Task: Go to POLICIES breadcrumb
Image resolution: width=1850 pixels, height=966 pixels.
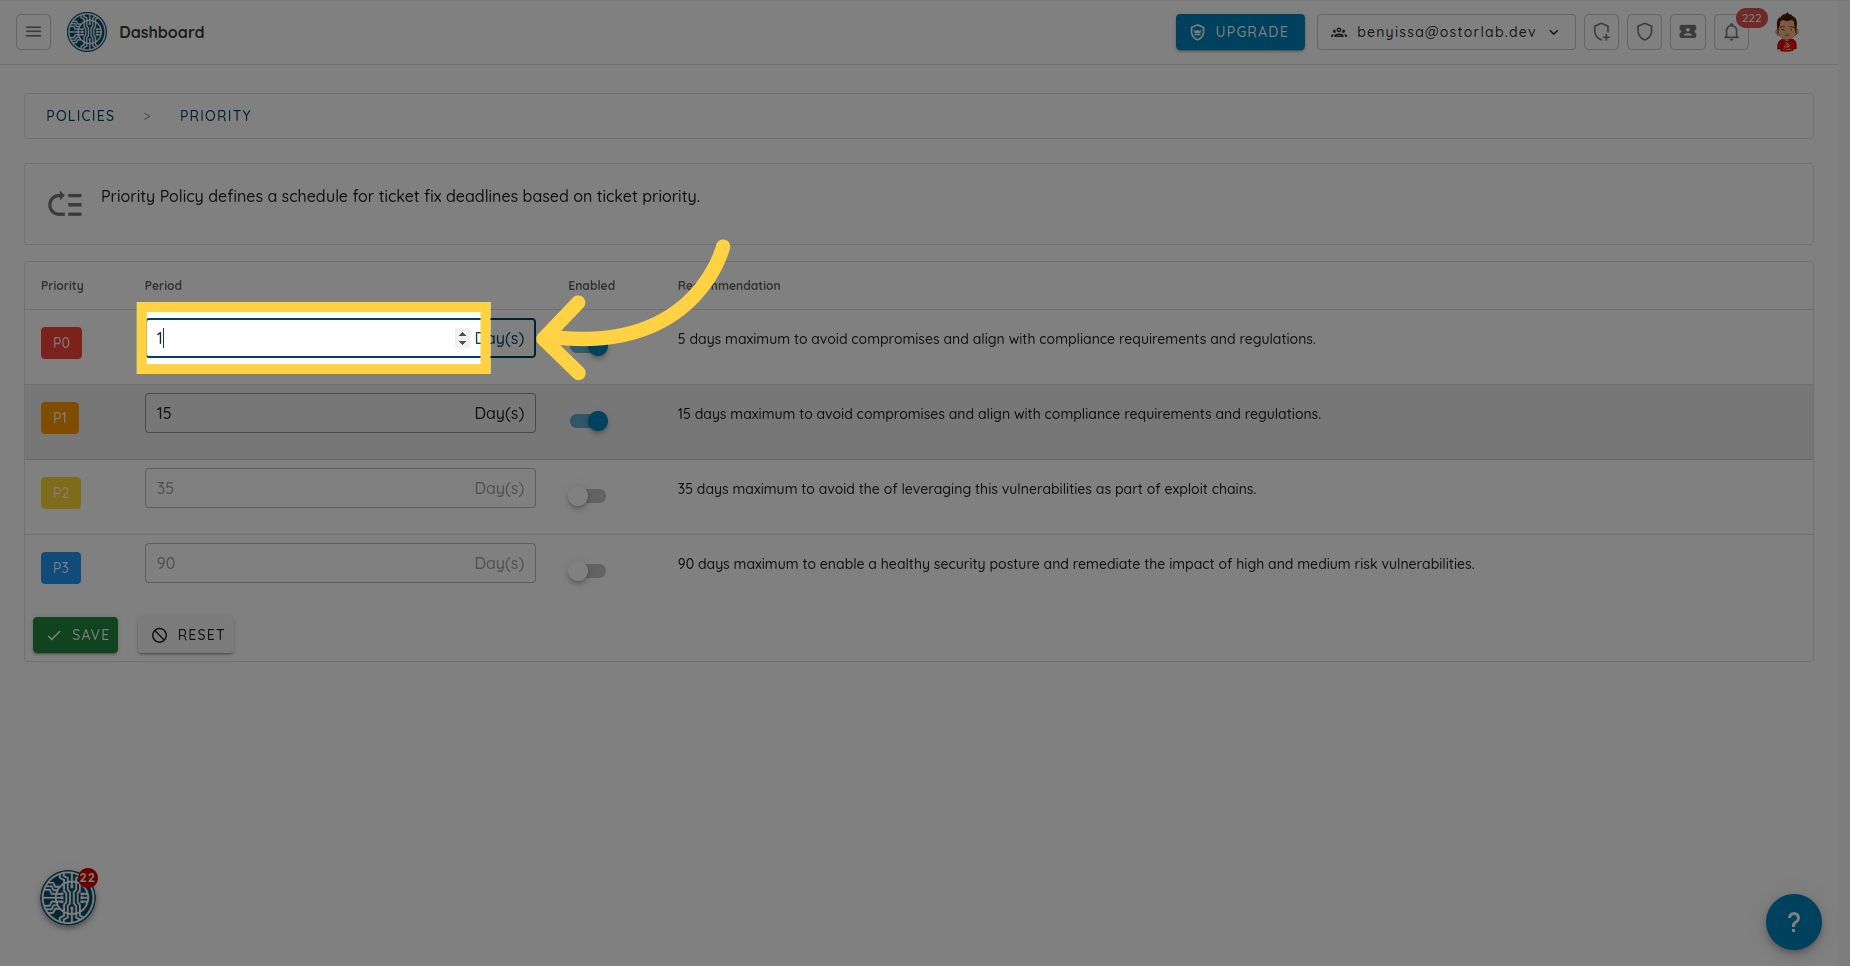Action: coord(80,116)
